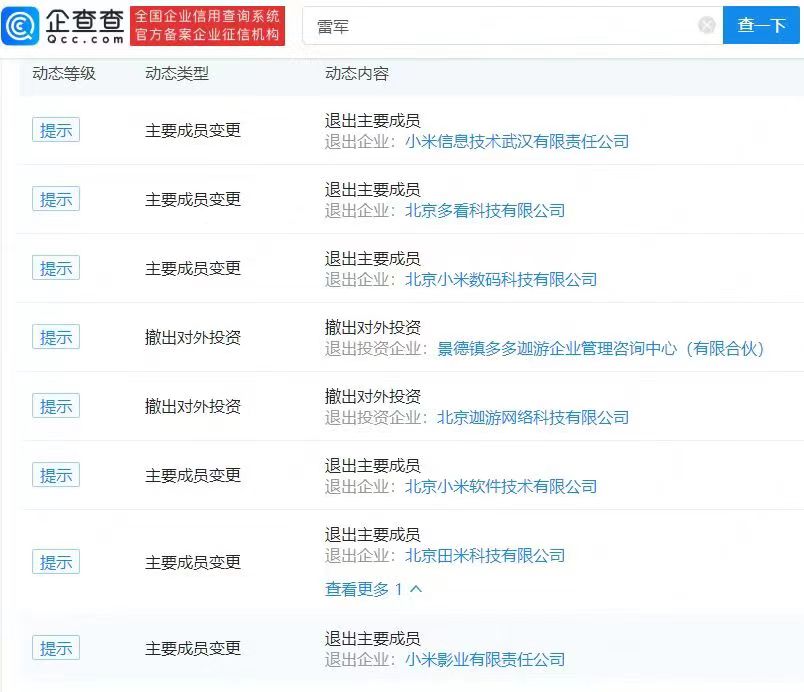Click 提示 tag in the 景德镇多多迦游 row

[x=56, y=338]
